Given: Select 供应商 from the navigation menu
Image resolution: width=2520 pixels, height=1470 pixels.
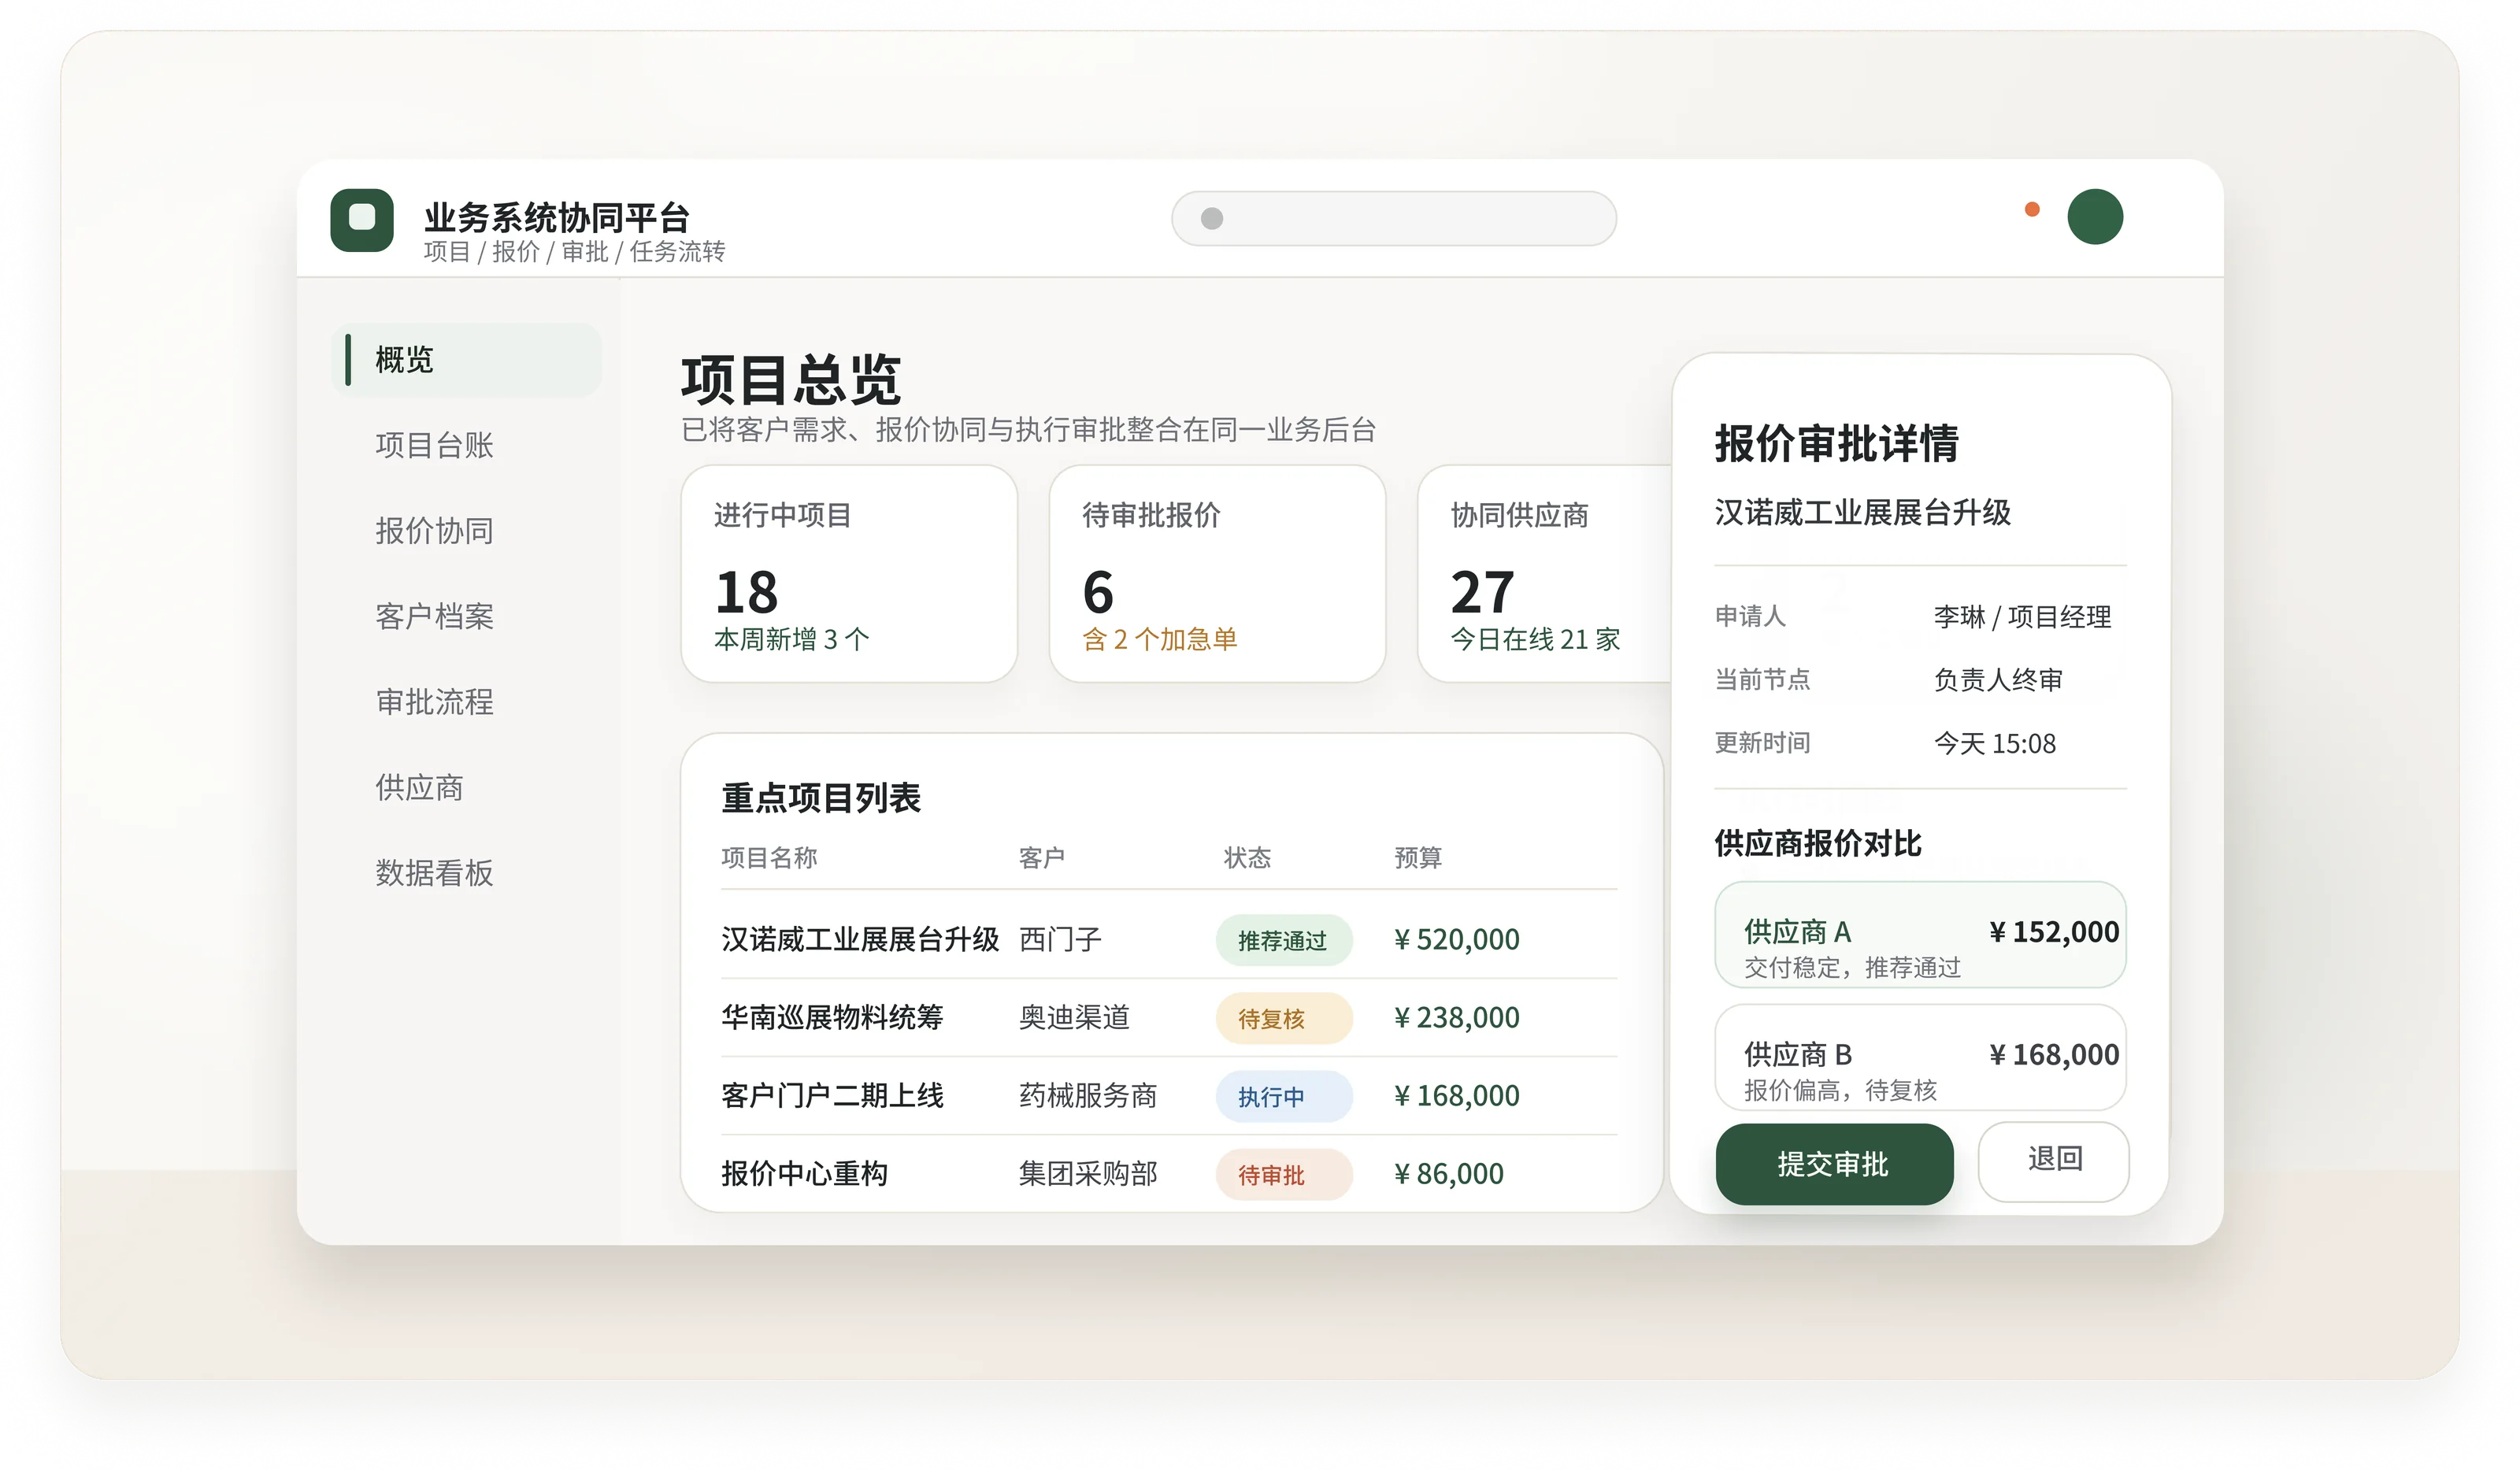Looking at the screenshot, I should [420, 788].
